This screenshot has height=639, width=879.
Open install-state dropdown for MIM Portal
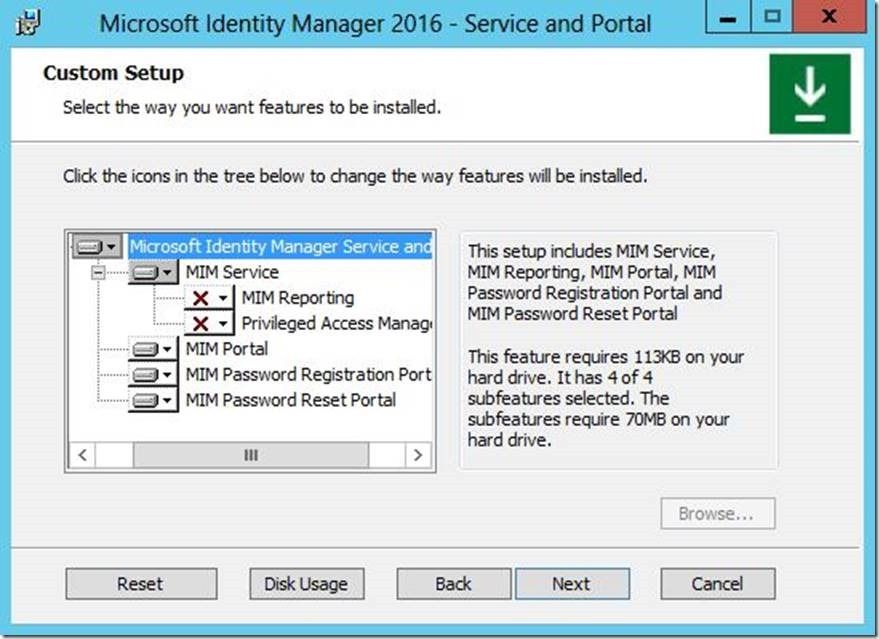coord(153,349)
